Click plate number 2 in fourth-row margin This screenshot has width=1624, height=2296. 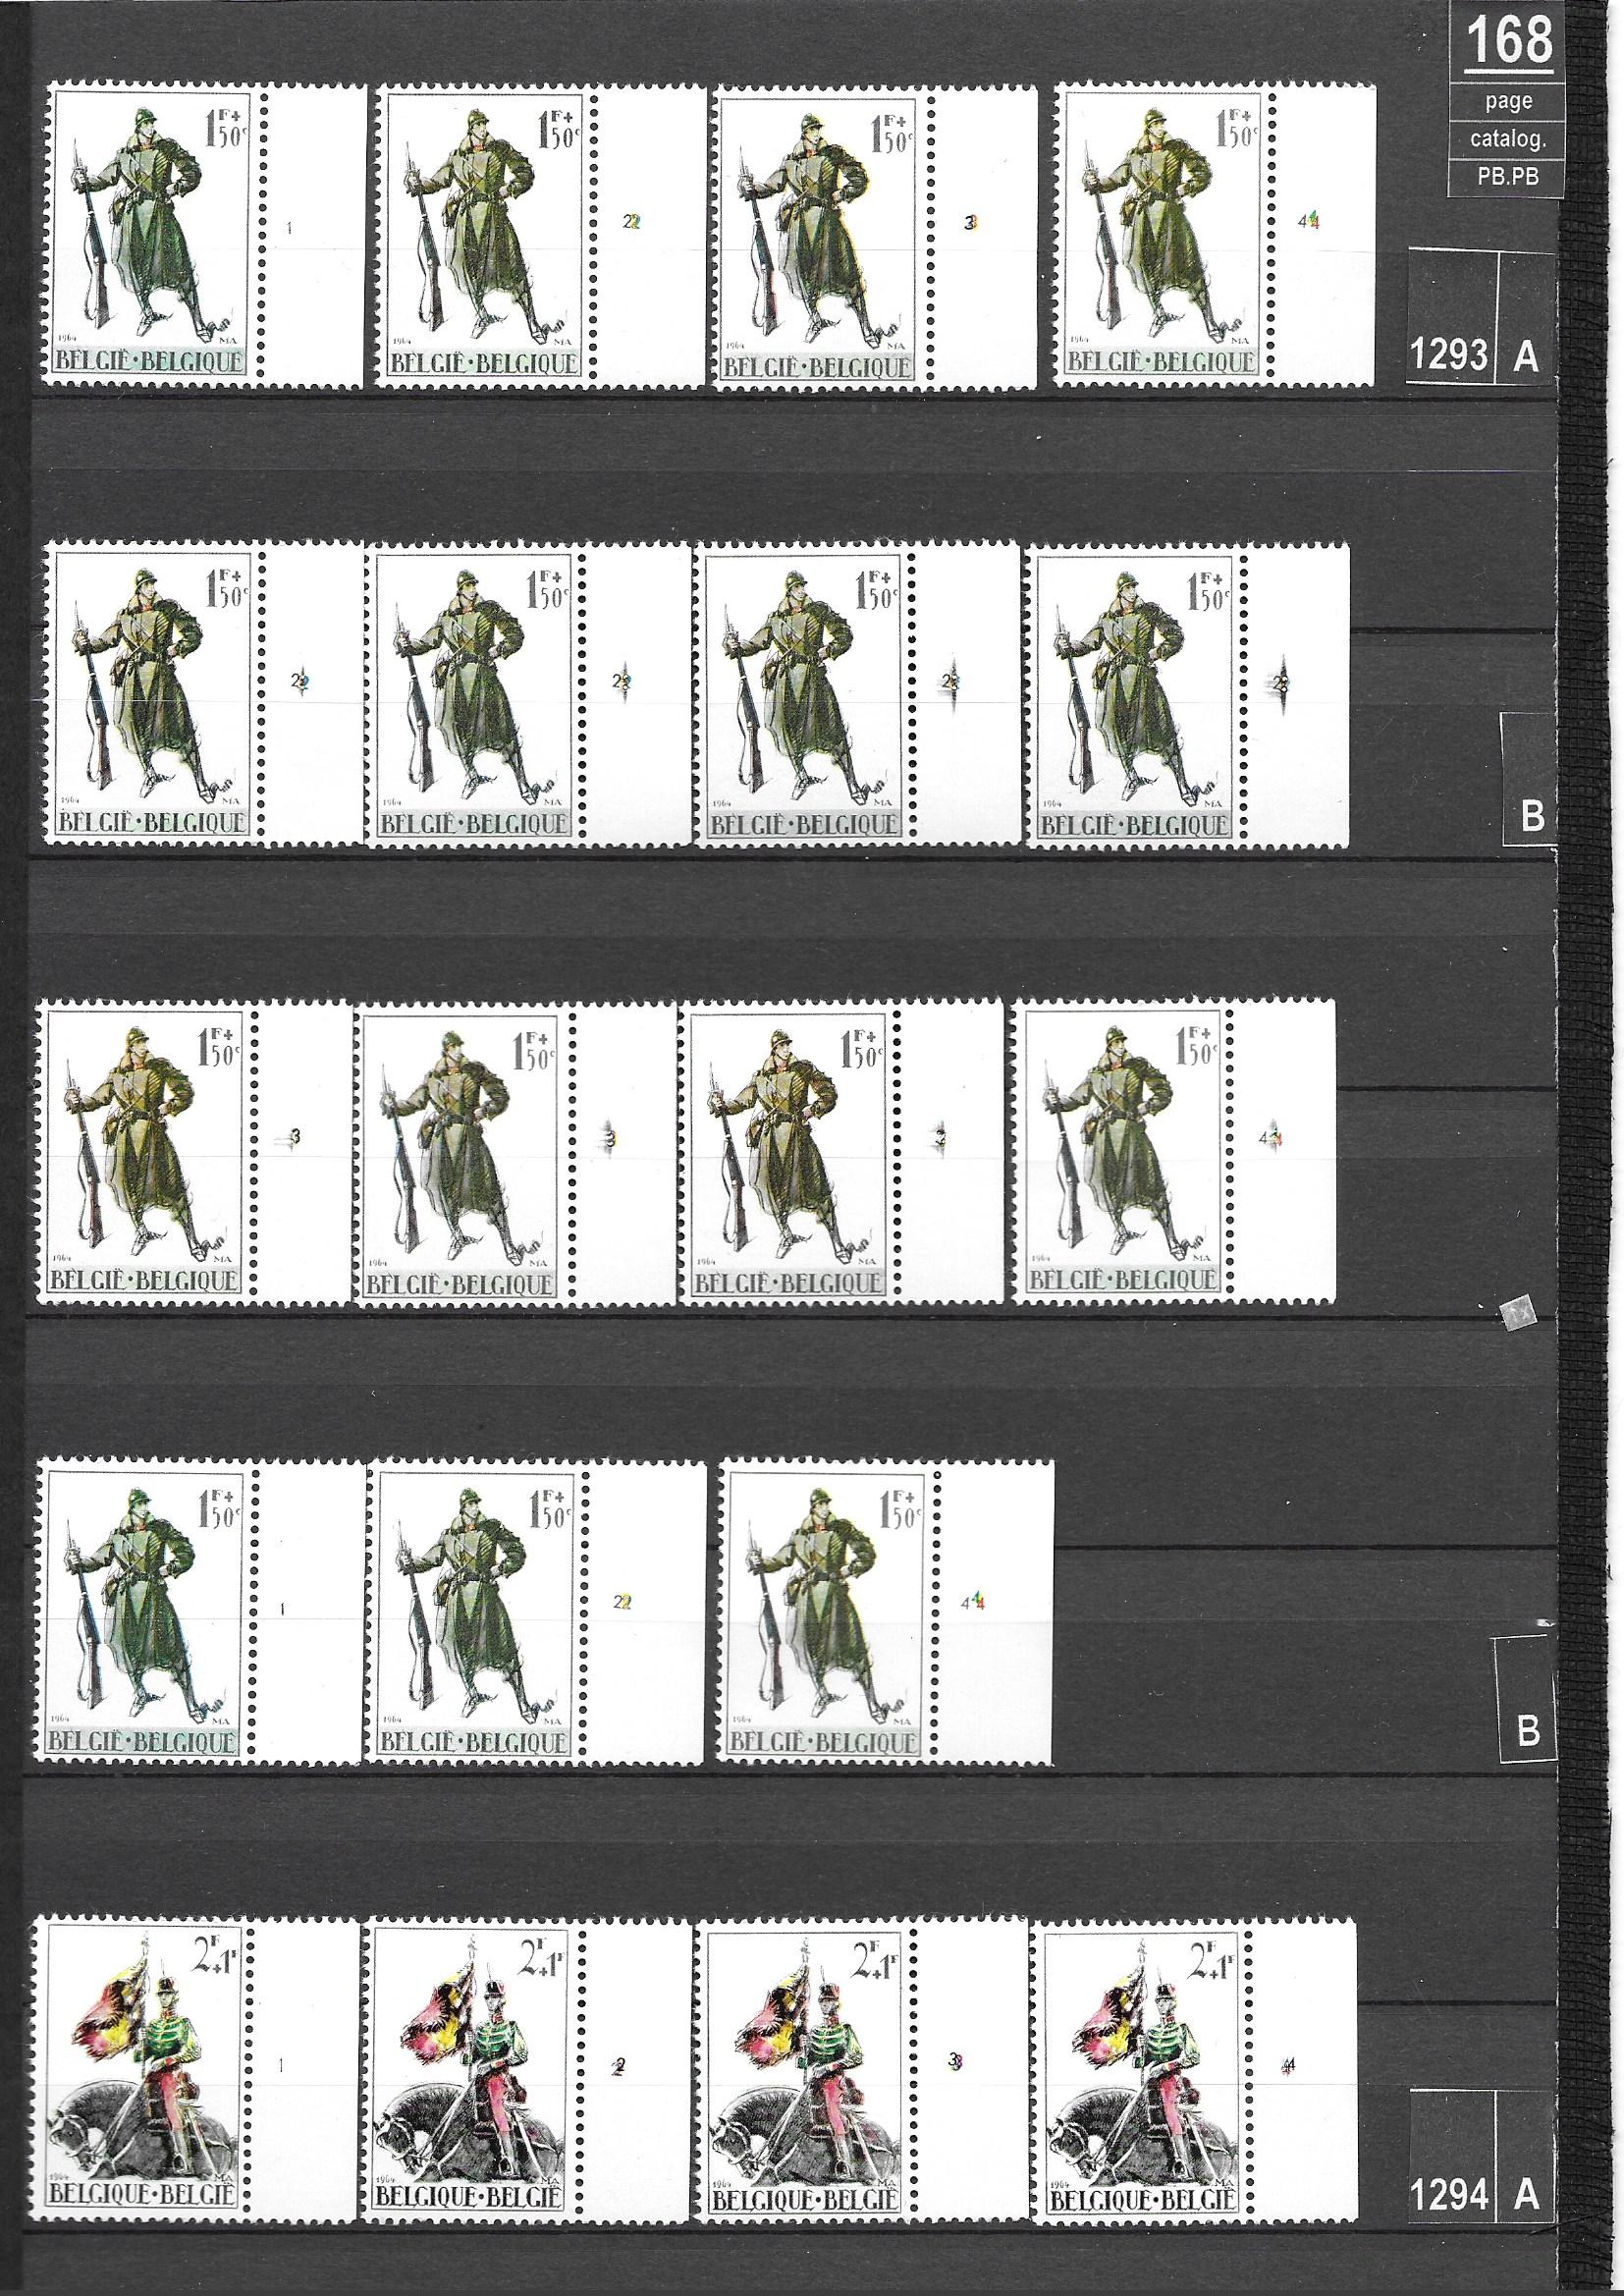pos(626,1603)
